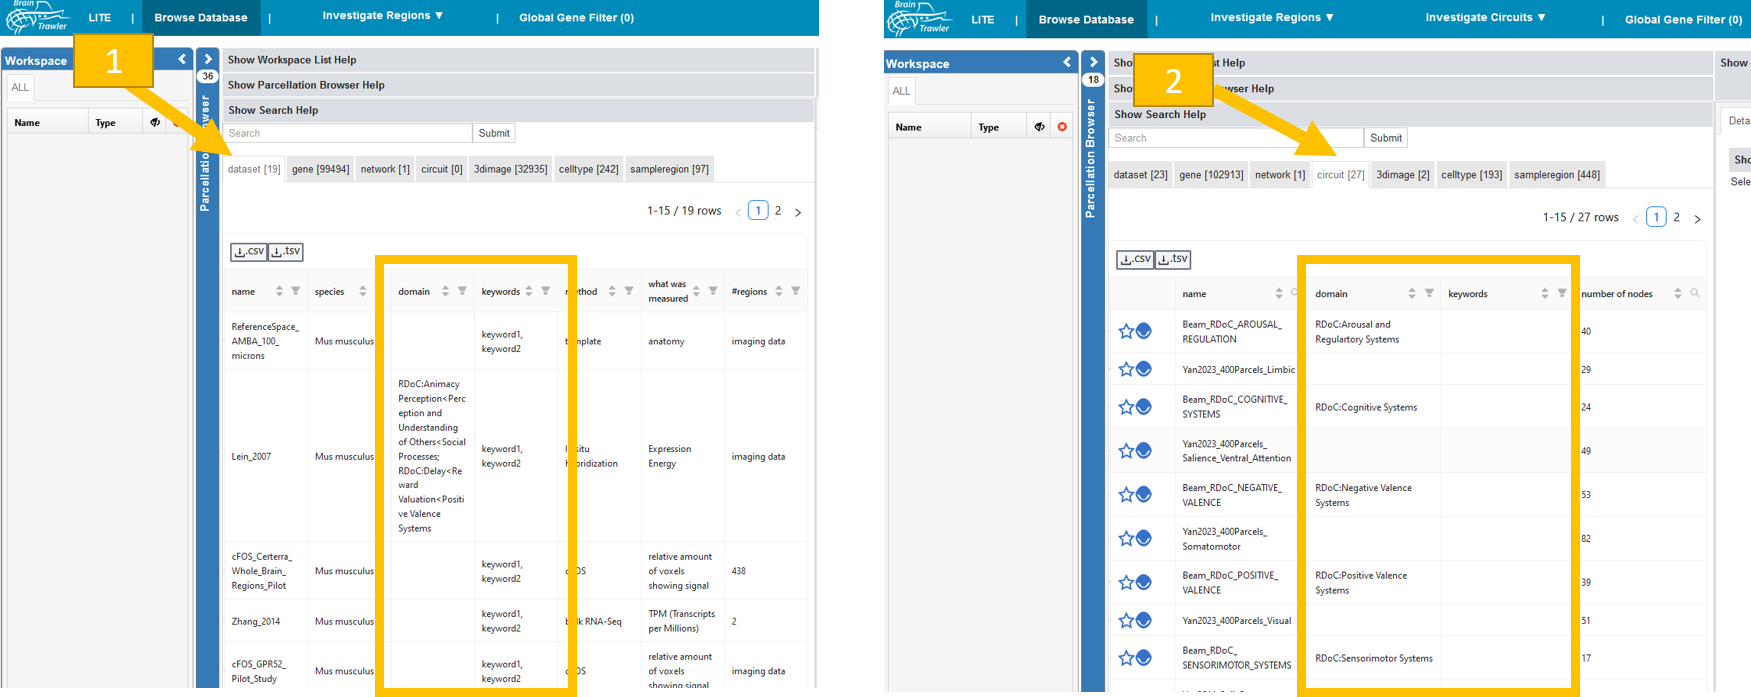Toggle eye visibility icon in left Workspace header

[x=155, y=122]
